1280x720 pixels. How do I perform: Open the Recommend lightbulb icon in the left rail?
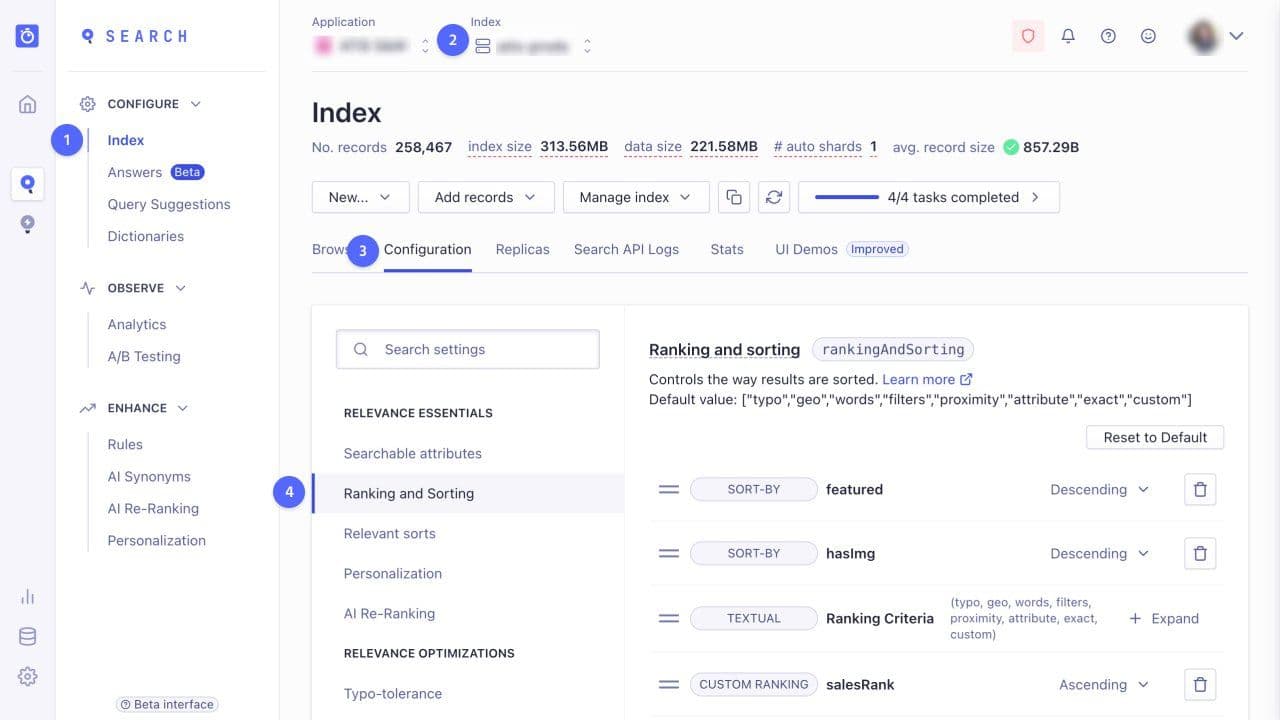pyautogui.click(x=28, y=224)
